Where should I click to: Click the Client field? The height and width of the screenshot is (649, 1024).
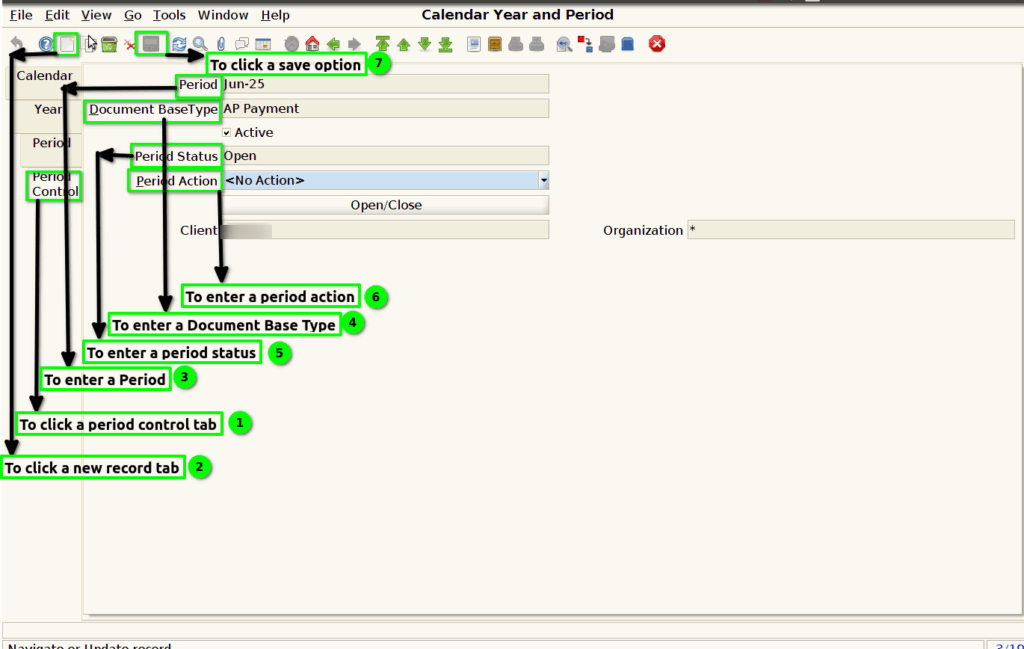(386, 230)
